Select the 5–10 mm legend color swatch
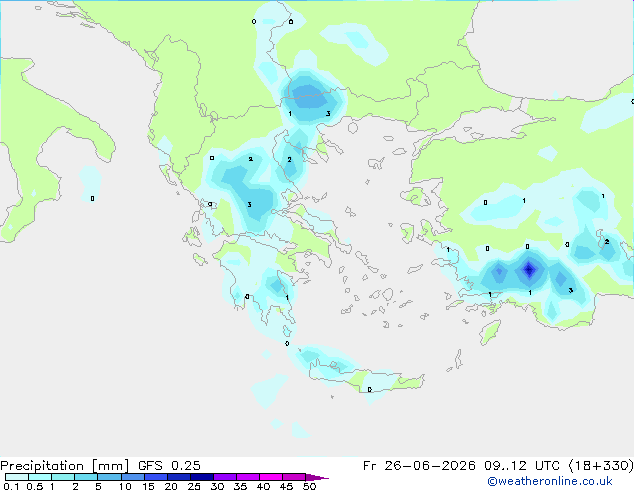 [109, 477]
